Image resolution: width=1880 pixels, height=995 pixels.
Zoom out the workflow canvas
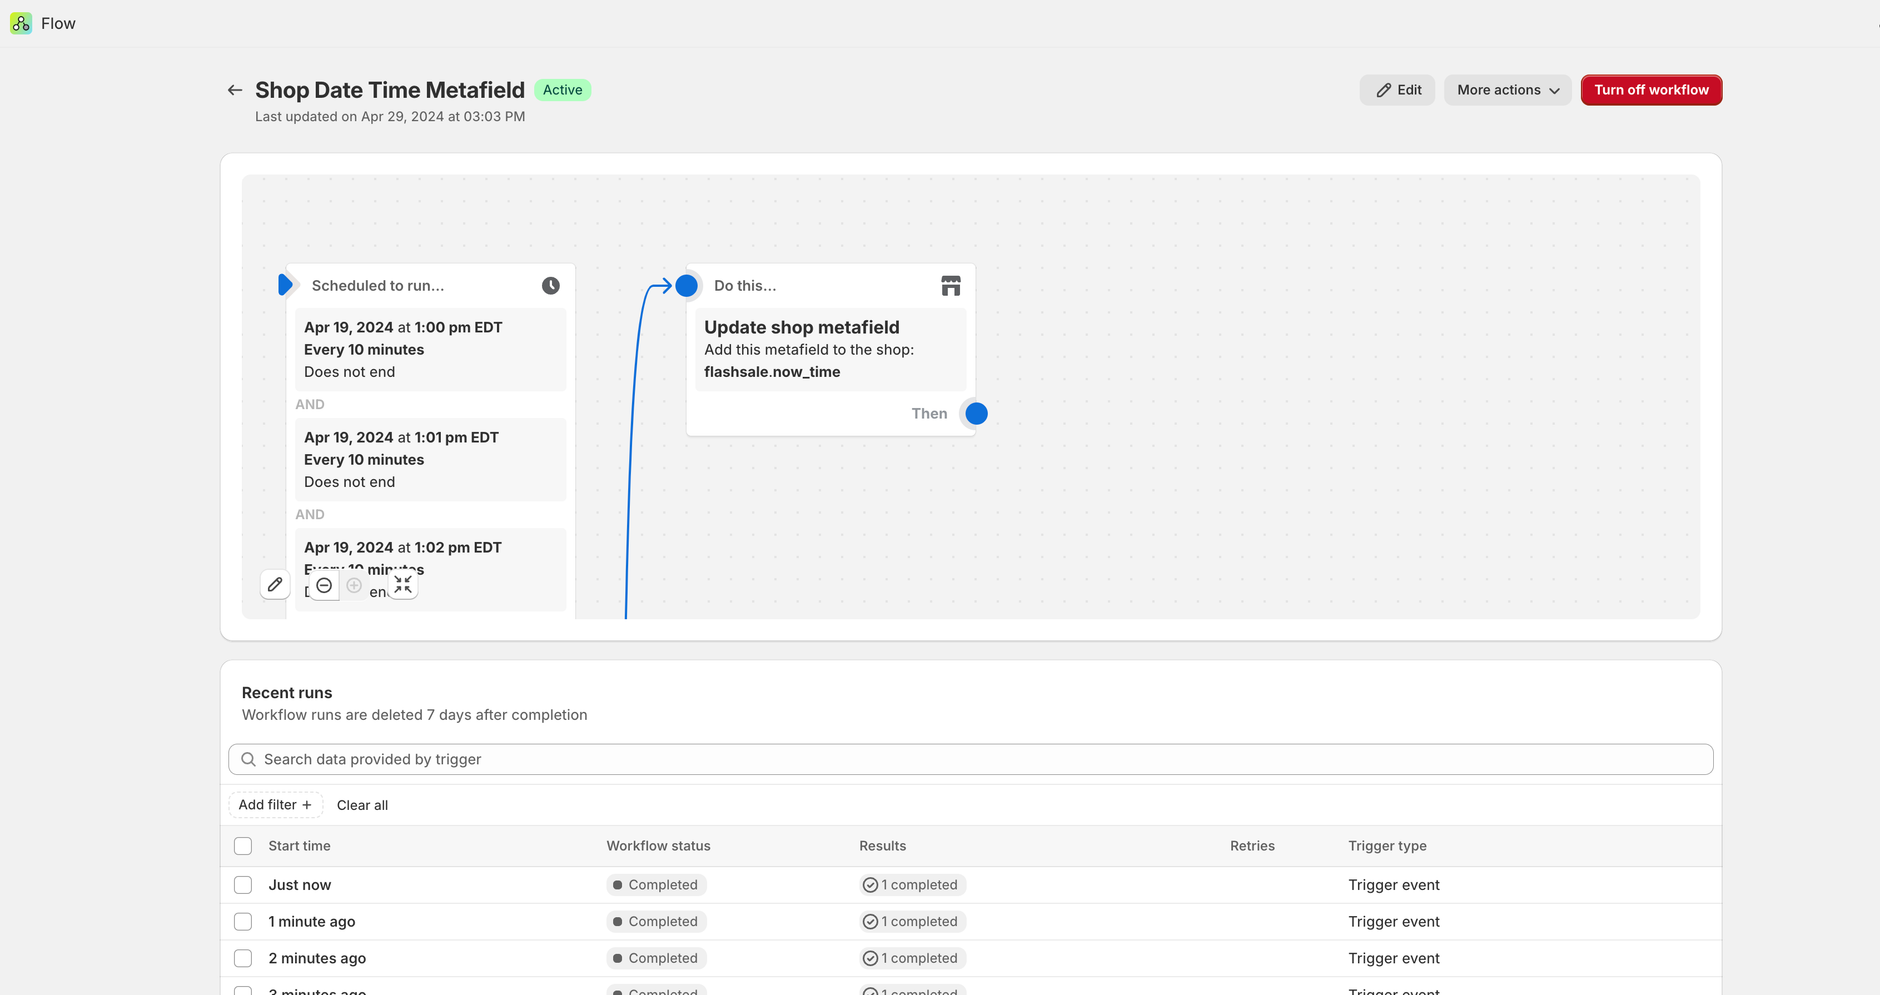(324, 585)
